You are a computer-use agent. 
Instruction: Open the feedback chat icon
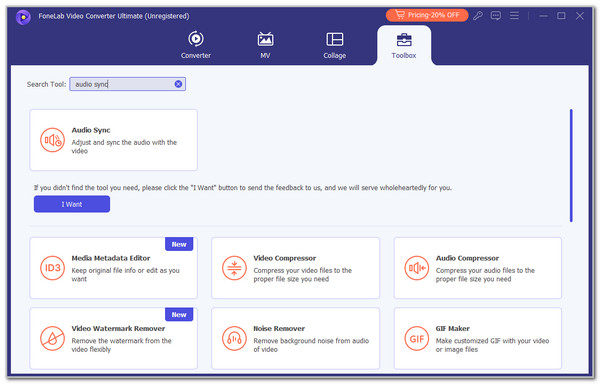point(496,16)
